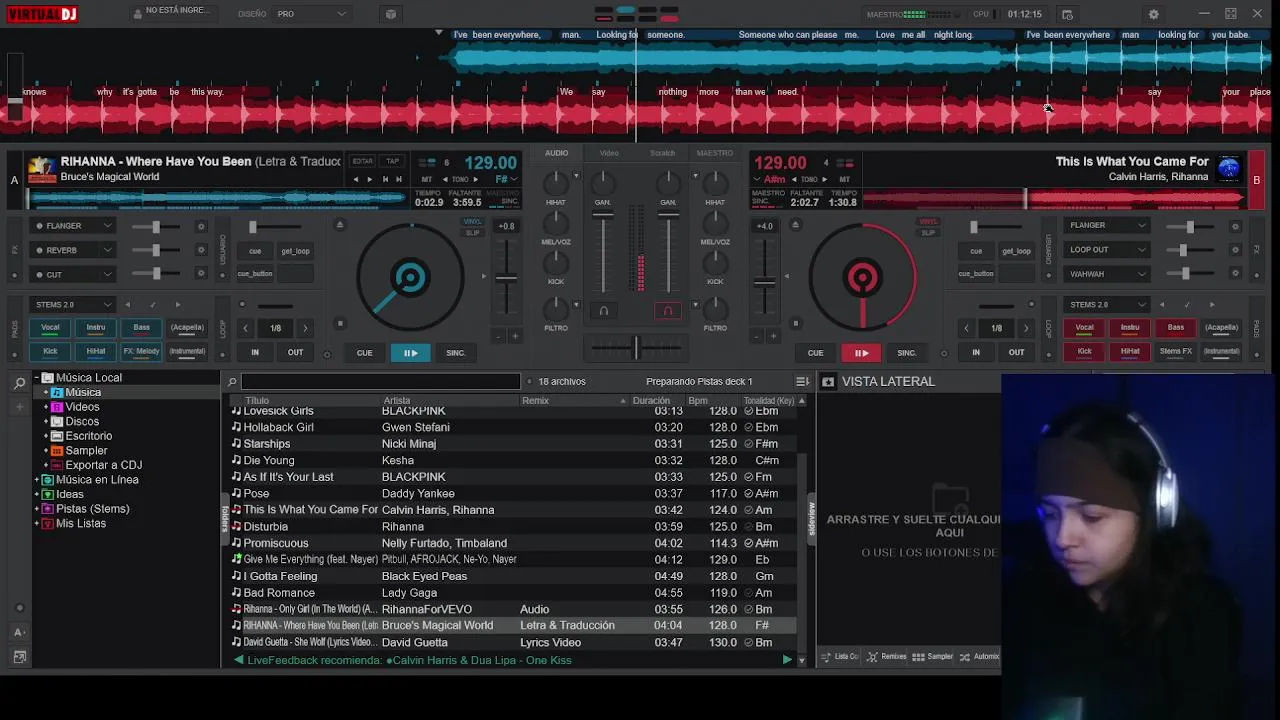Open the browser options list icon
This screenshot has height=720, width=1280.
[x=802, y=381]
